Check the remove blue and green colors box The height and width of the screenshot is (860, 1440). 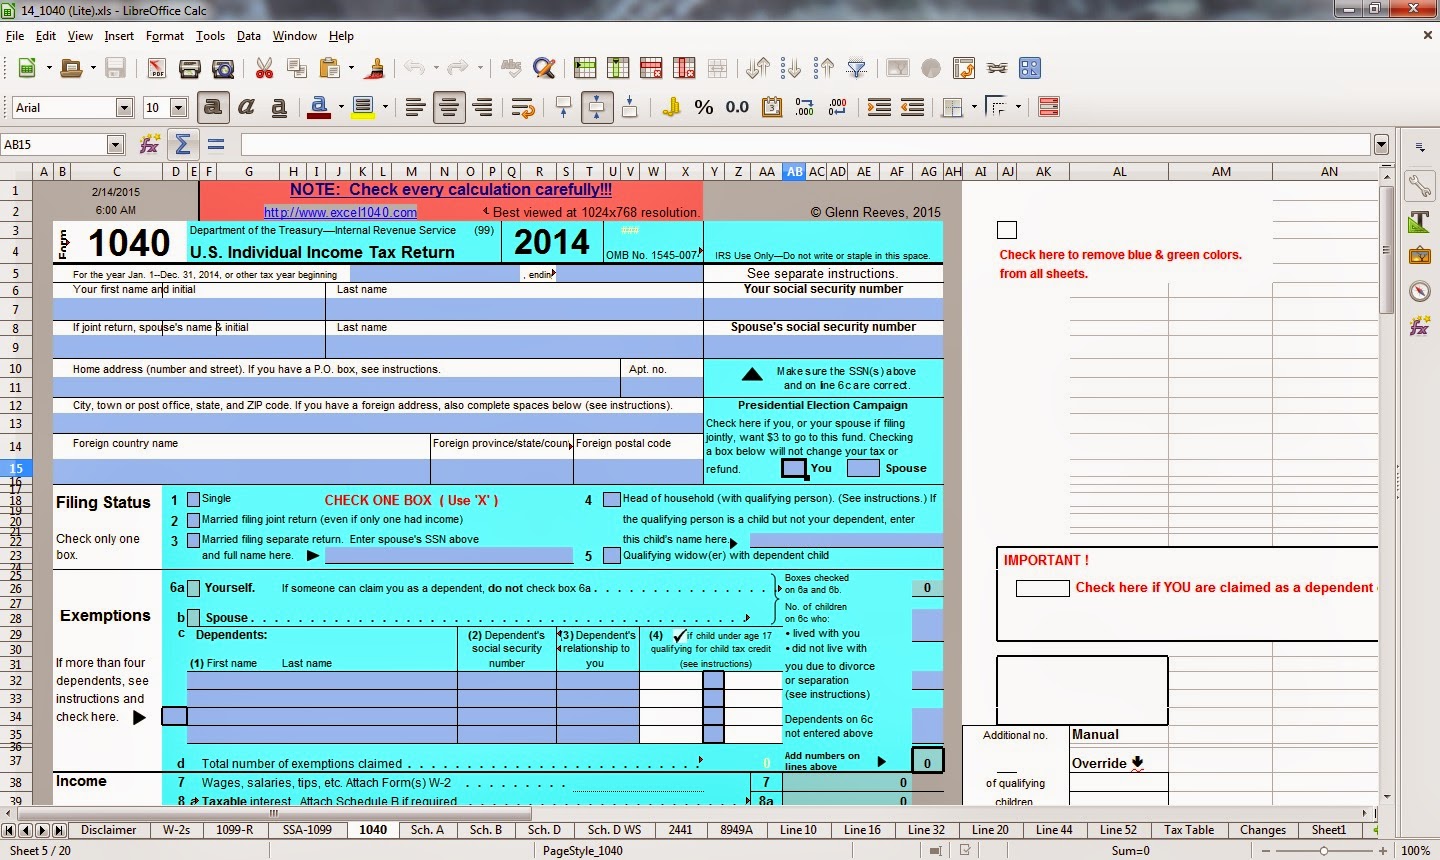click(x=1007, y=230)
